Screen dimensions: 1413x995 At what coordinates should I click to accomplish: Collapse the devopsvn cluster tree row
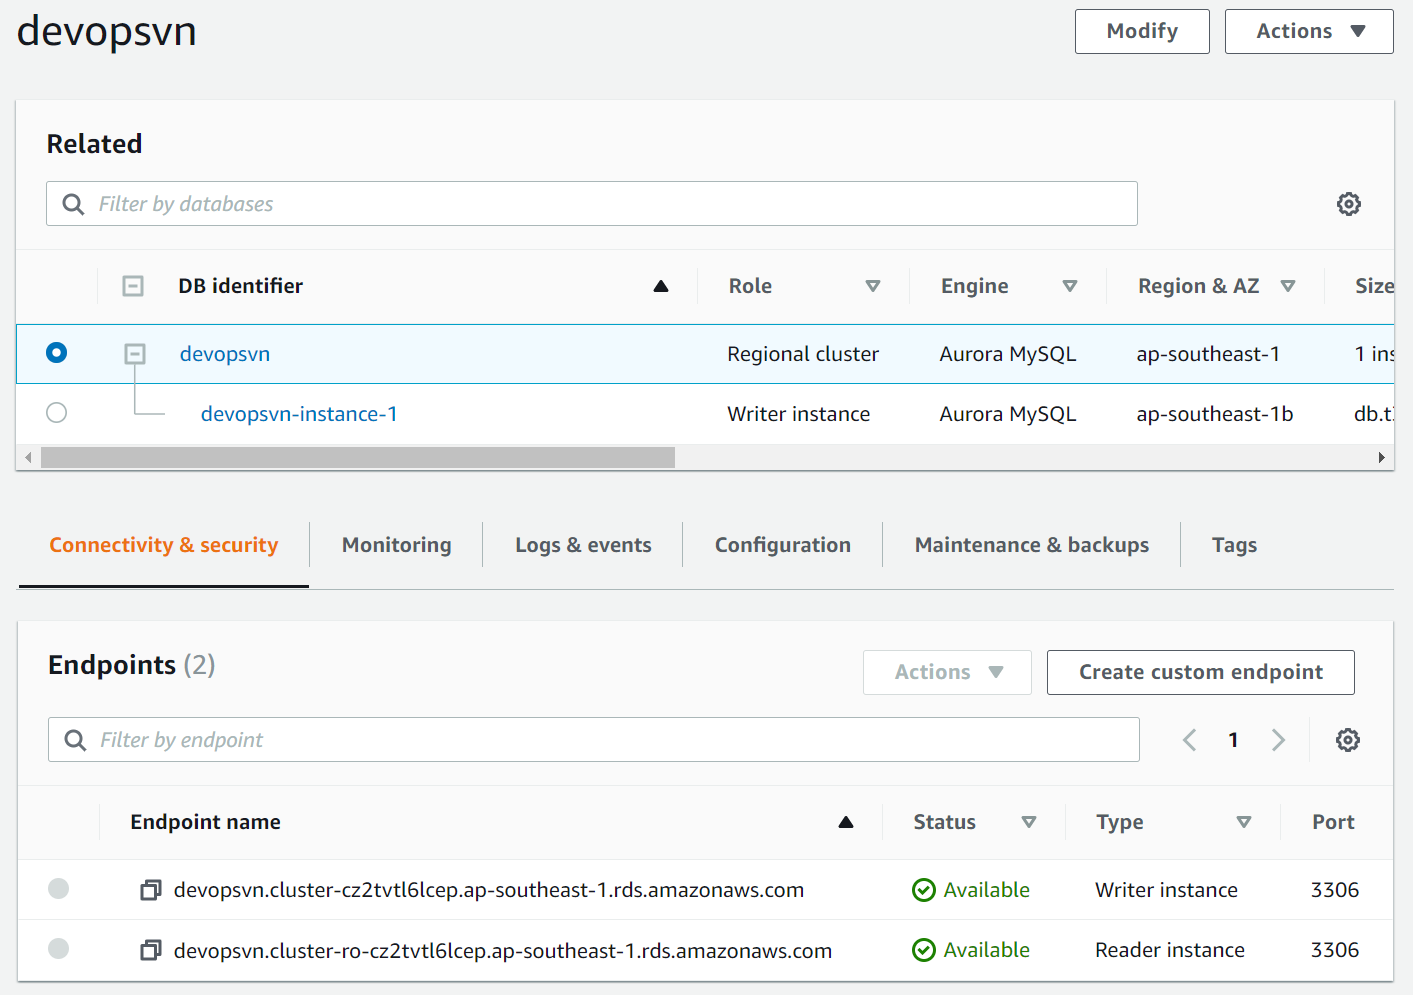pyautogui.click(x=135, y=354)
